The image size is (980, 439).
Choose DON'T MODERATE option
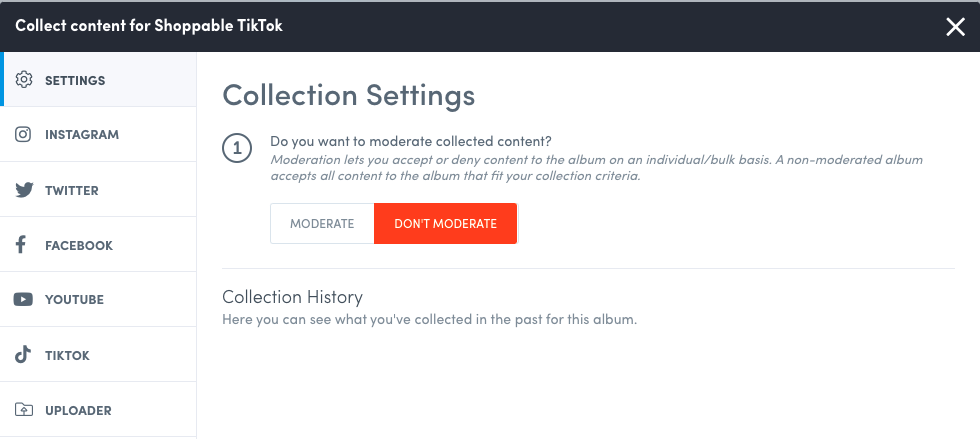point(445,224)
